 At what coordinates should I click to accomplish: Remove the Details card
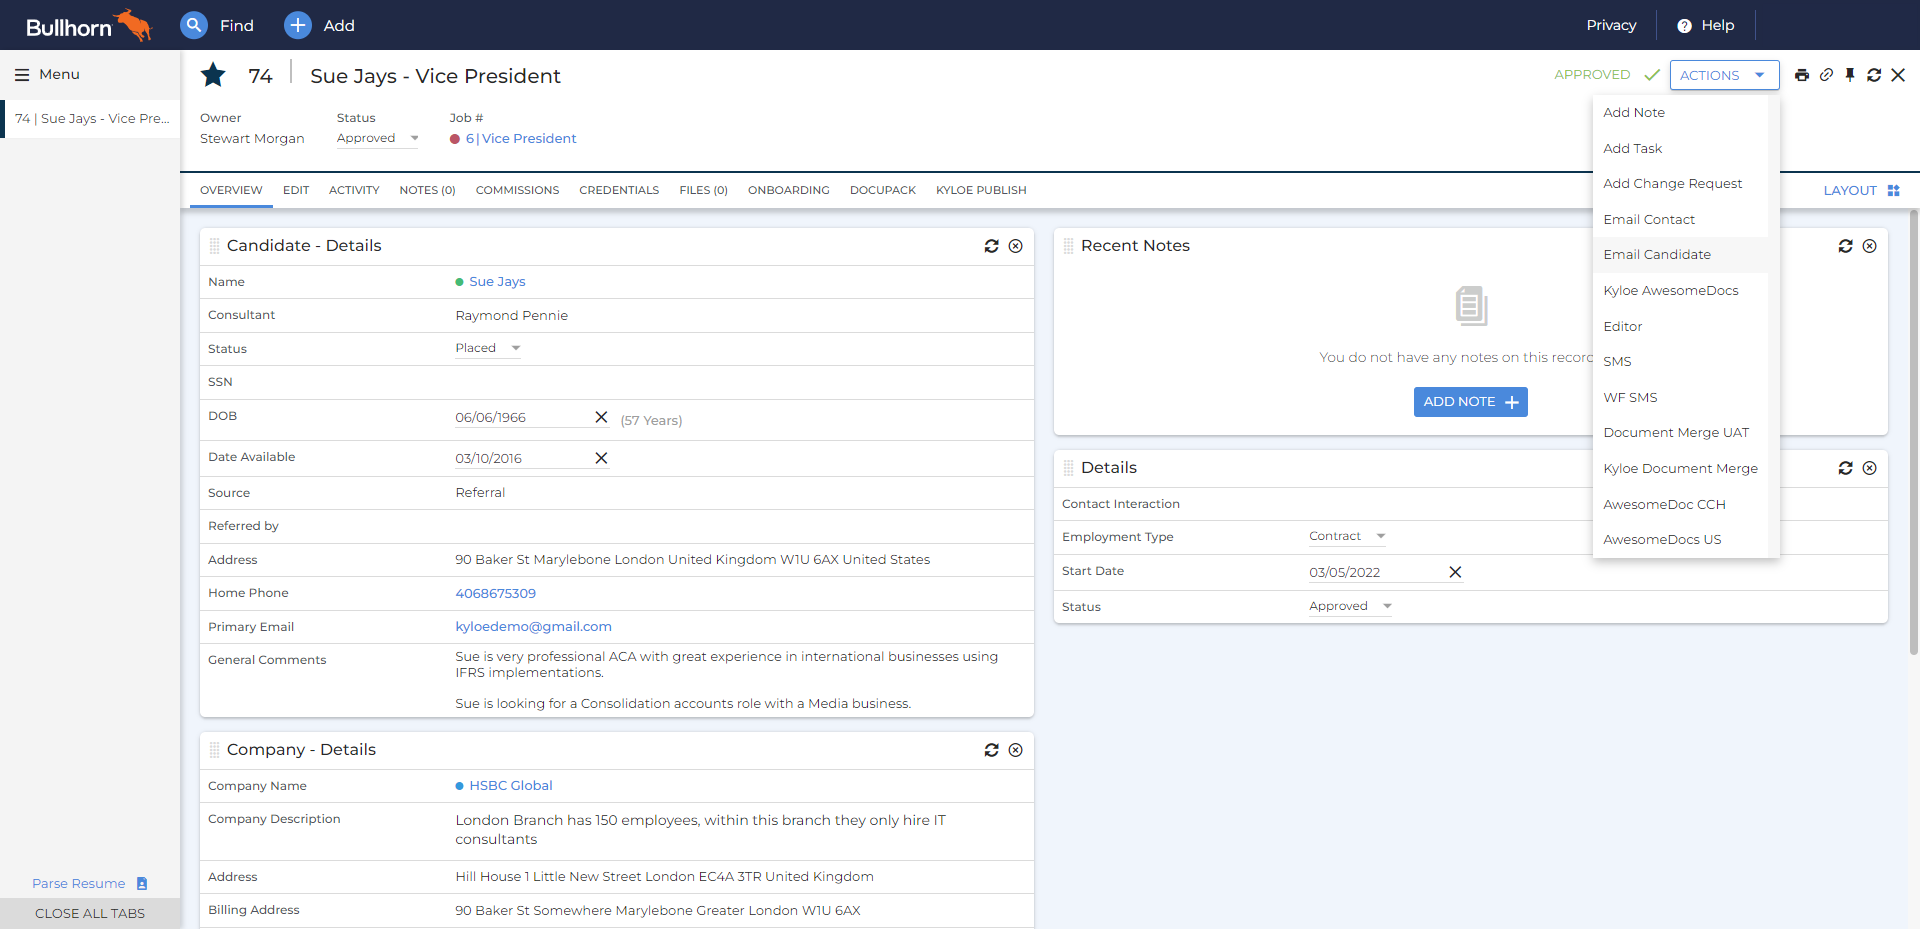(1869, 468)
